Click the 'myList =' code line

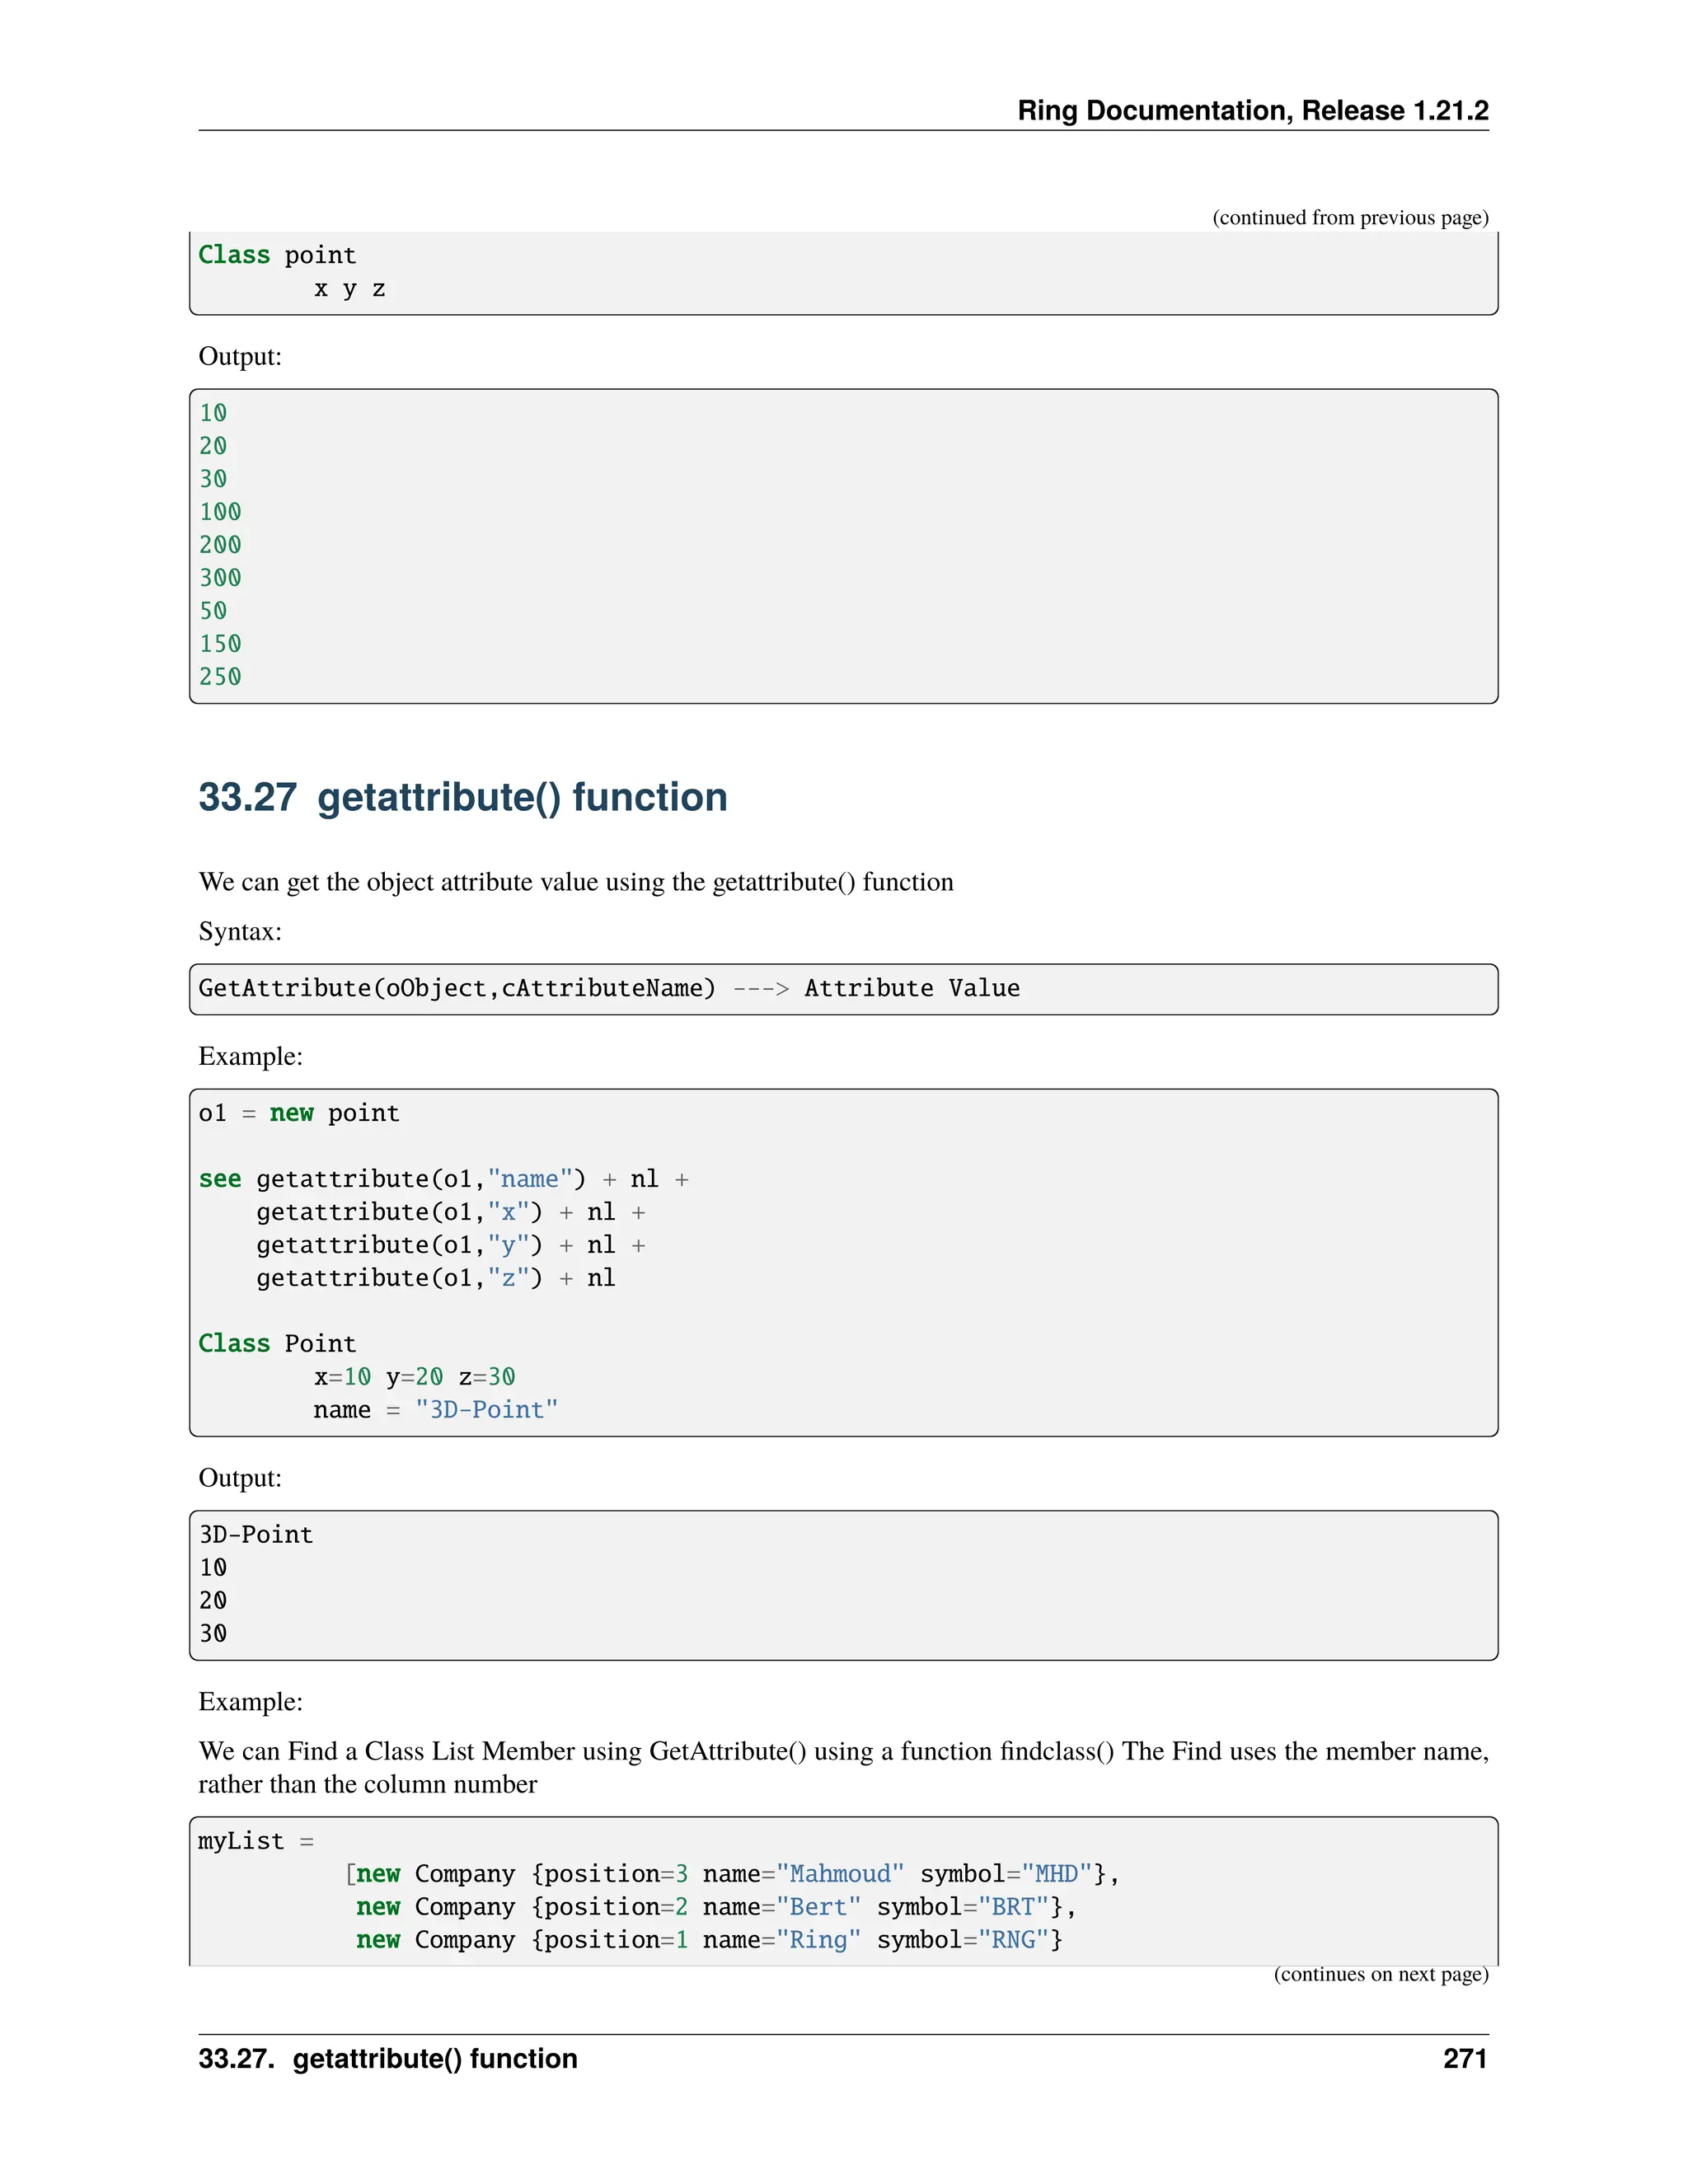pos(255,1840)
